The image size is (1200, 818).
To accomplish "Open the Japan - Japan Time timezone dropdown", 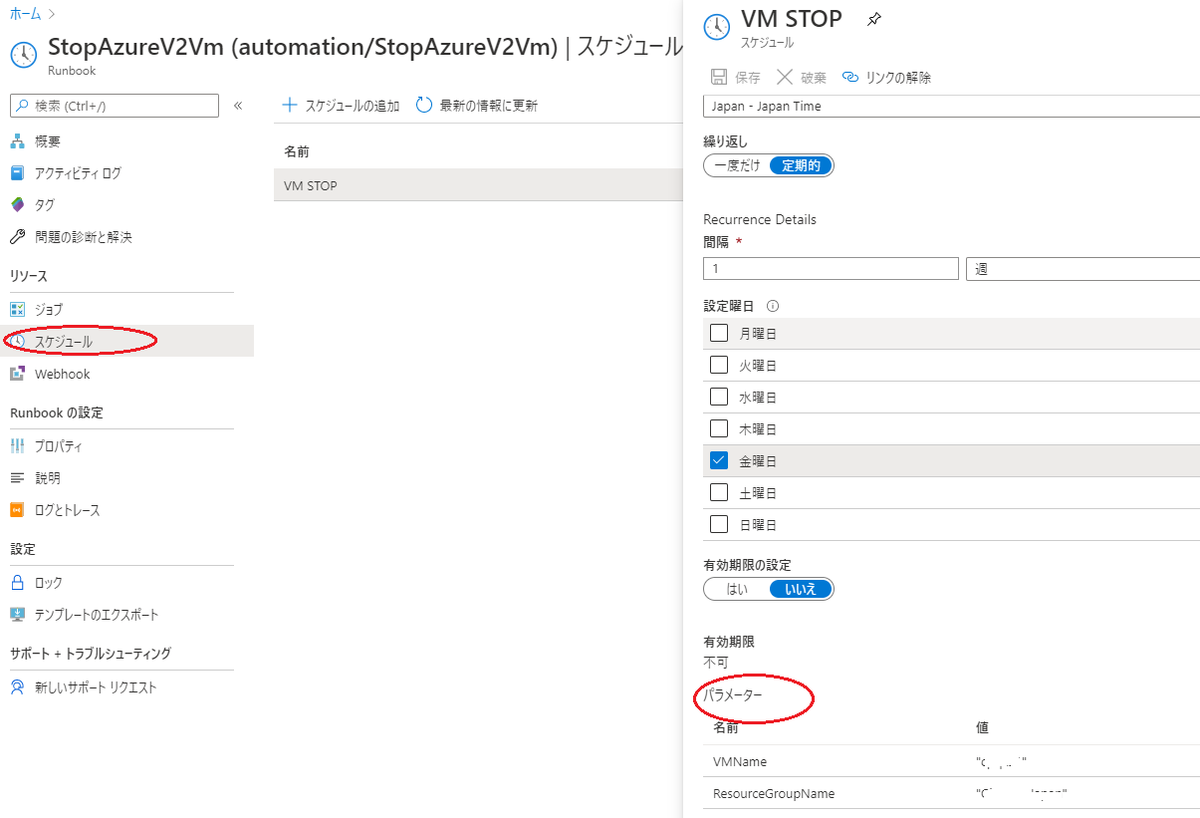I will click(x=951, y=106).
